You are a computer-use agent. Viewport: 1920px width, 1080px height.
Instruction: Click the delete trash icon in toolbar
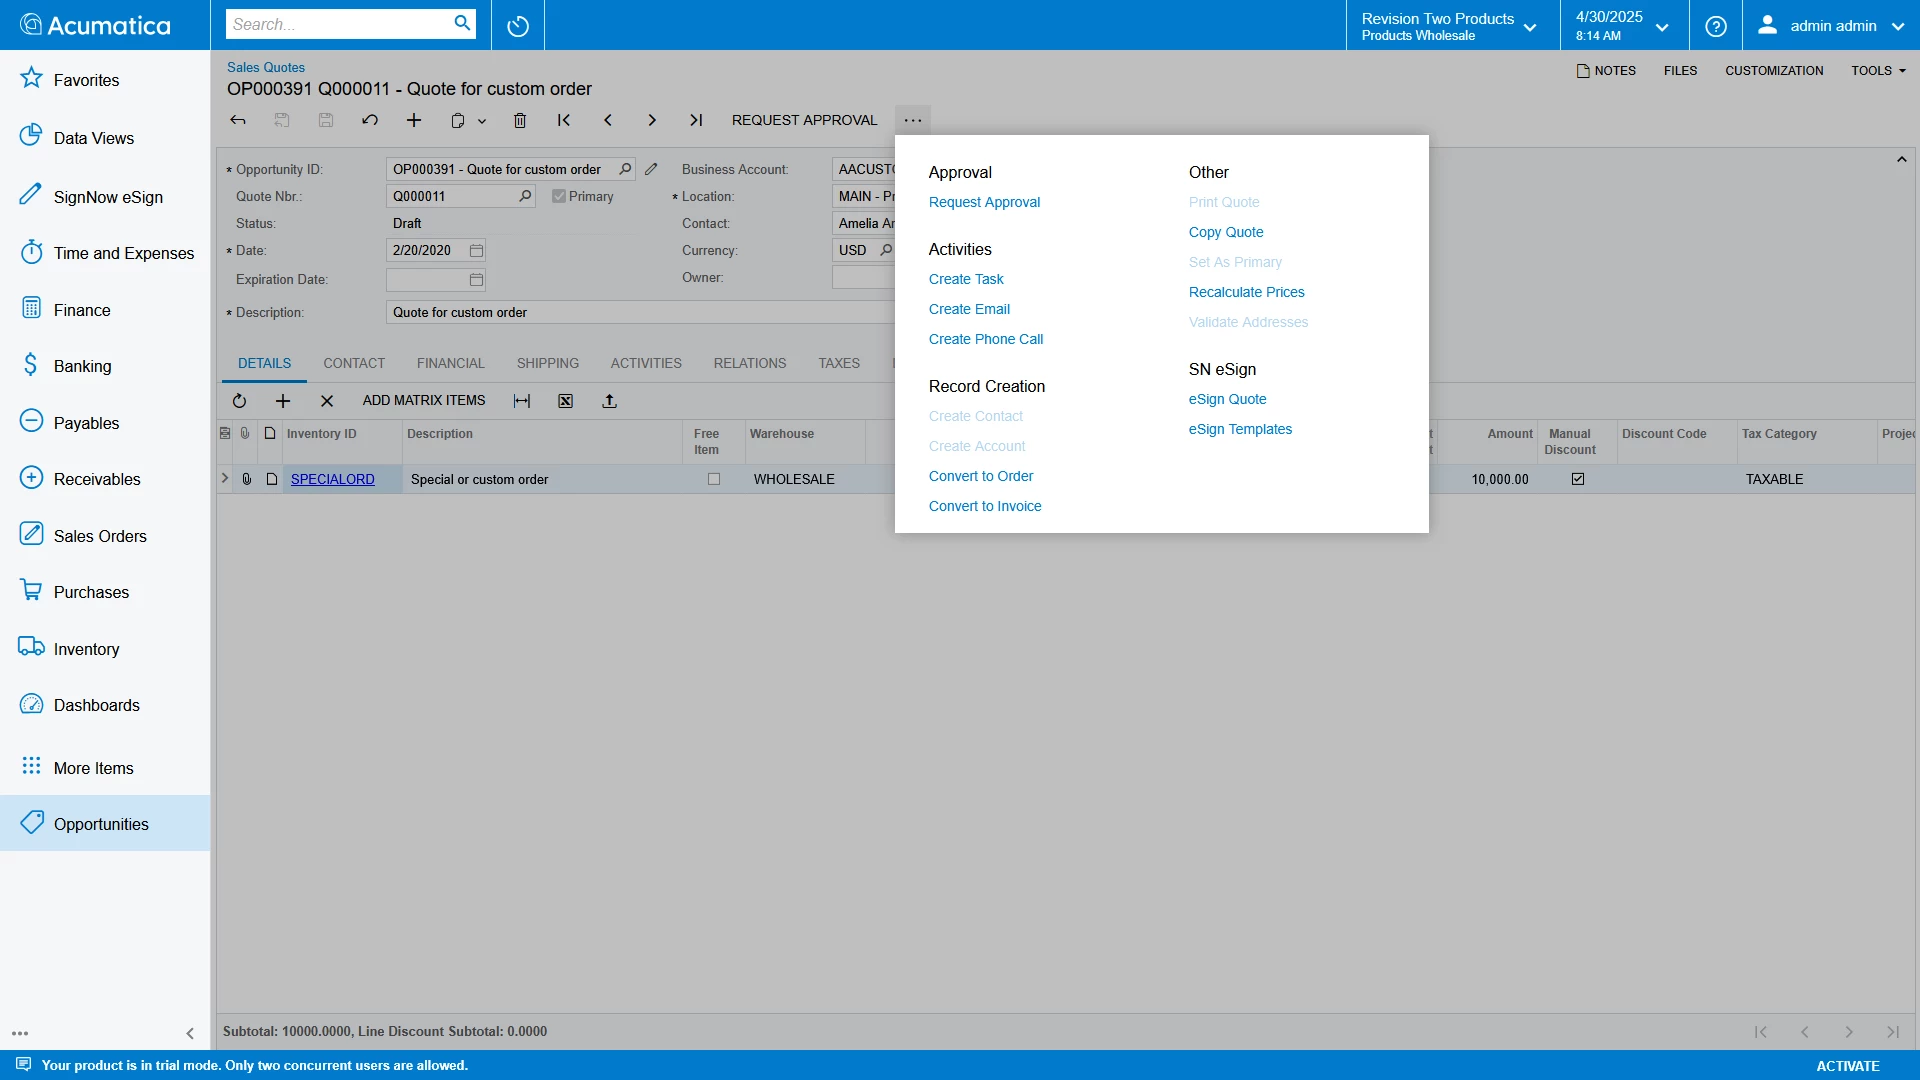[520, 120]
